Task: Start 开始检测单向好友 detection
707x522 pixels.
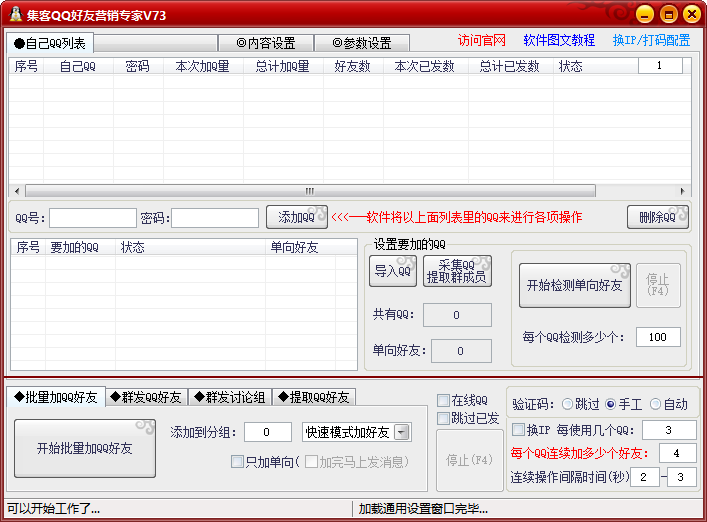Action: [574, 285]
